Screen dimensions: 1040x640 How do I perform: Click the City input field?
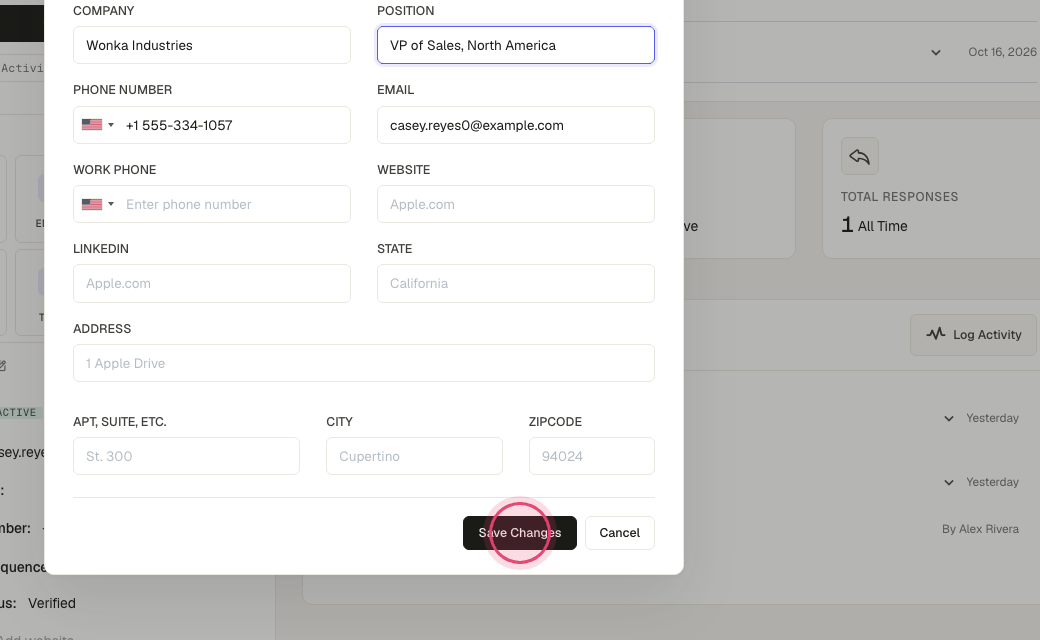pyautogui.click(x=414, y=456)
